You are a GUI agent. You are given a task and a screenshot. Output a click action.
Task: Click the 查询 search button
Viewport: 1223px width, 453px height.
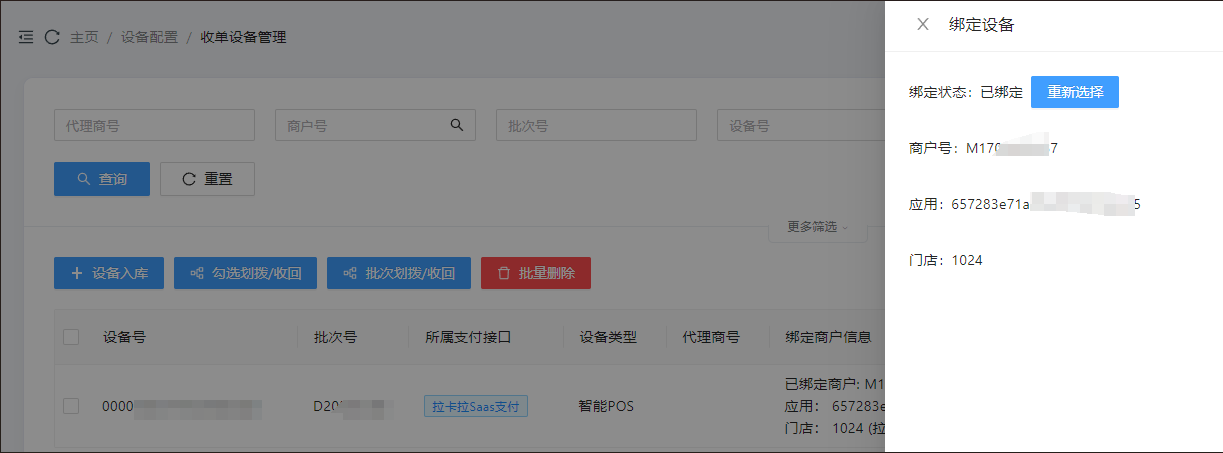[102, 179]
